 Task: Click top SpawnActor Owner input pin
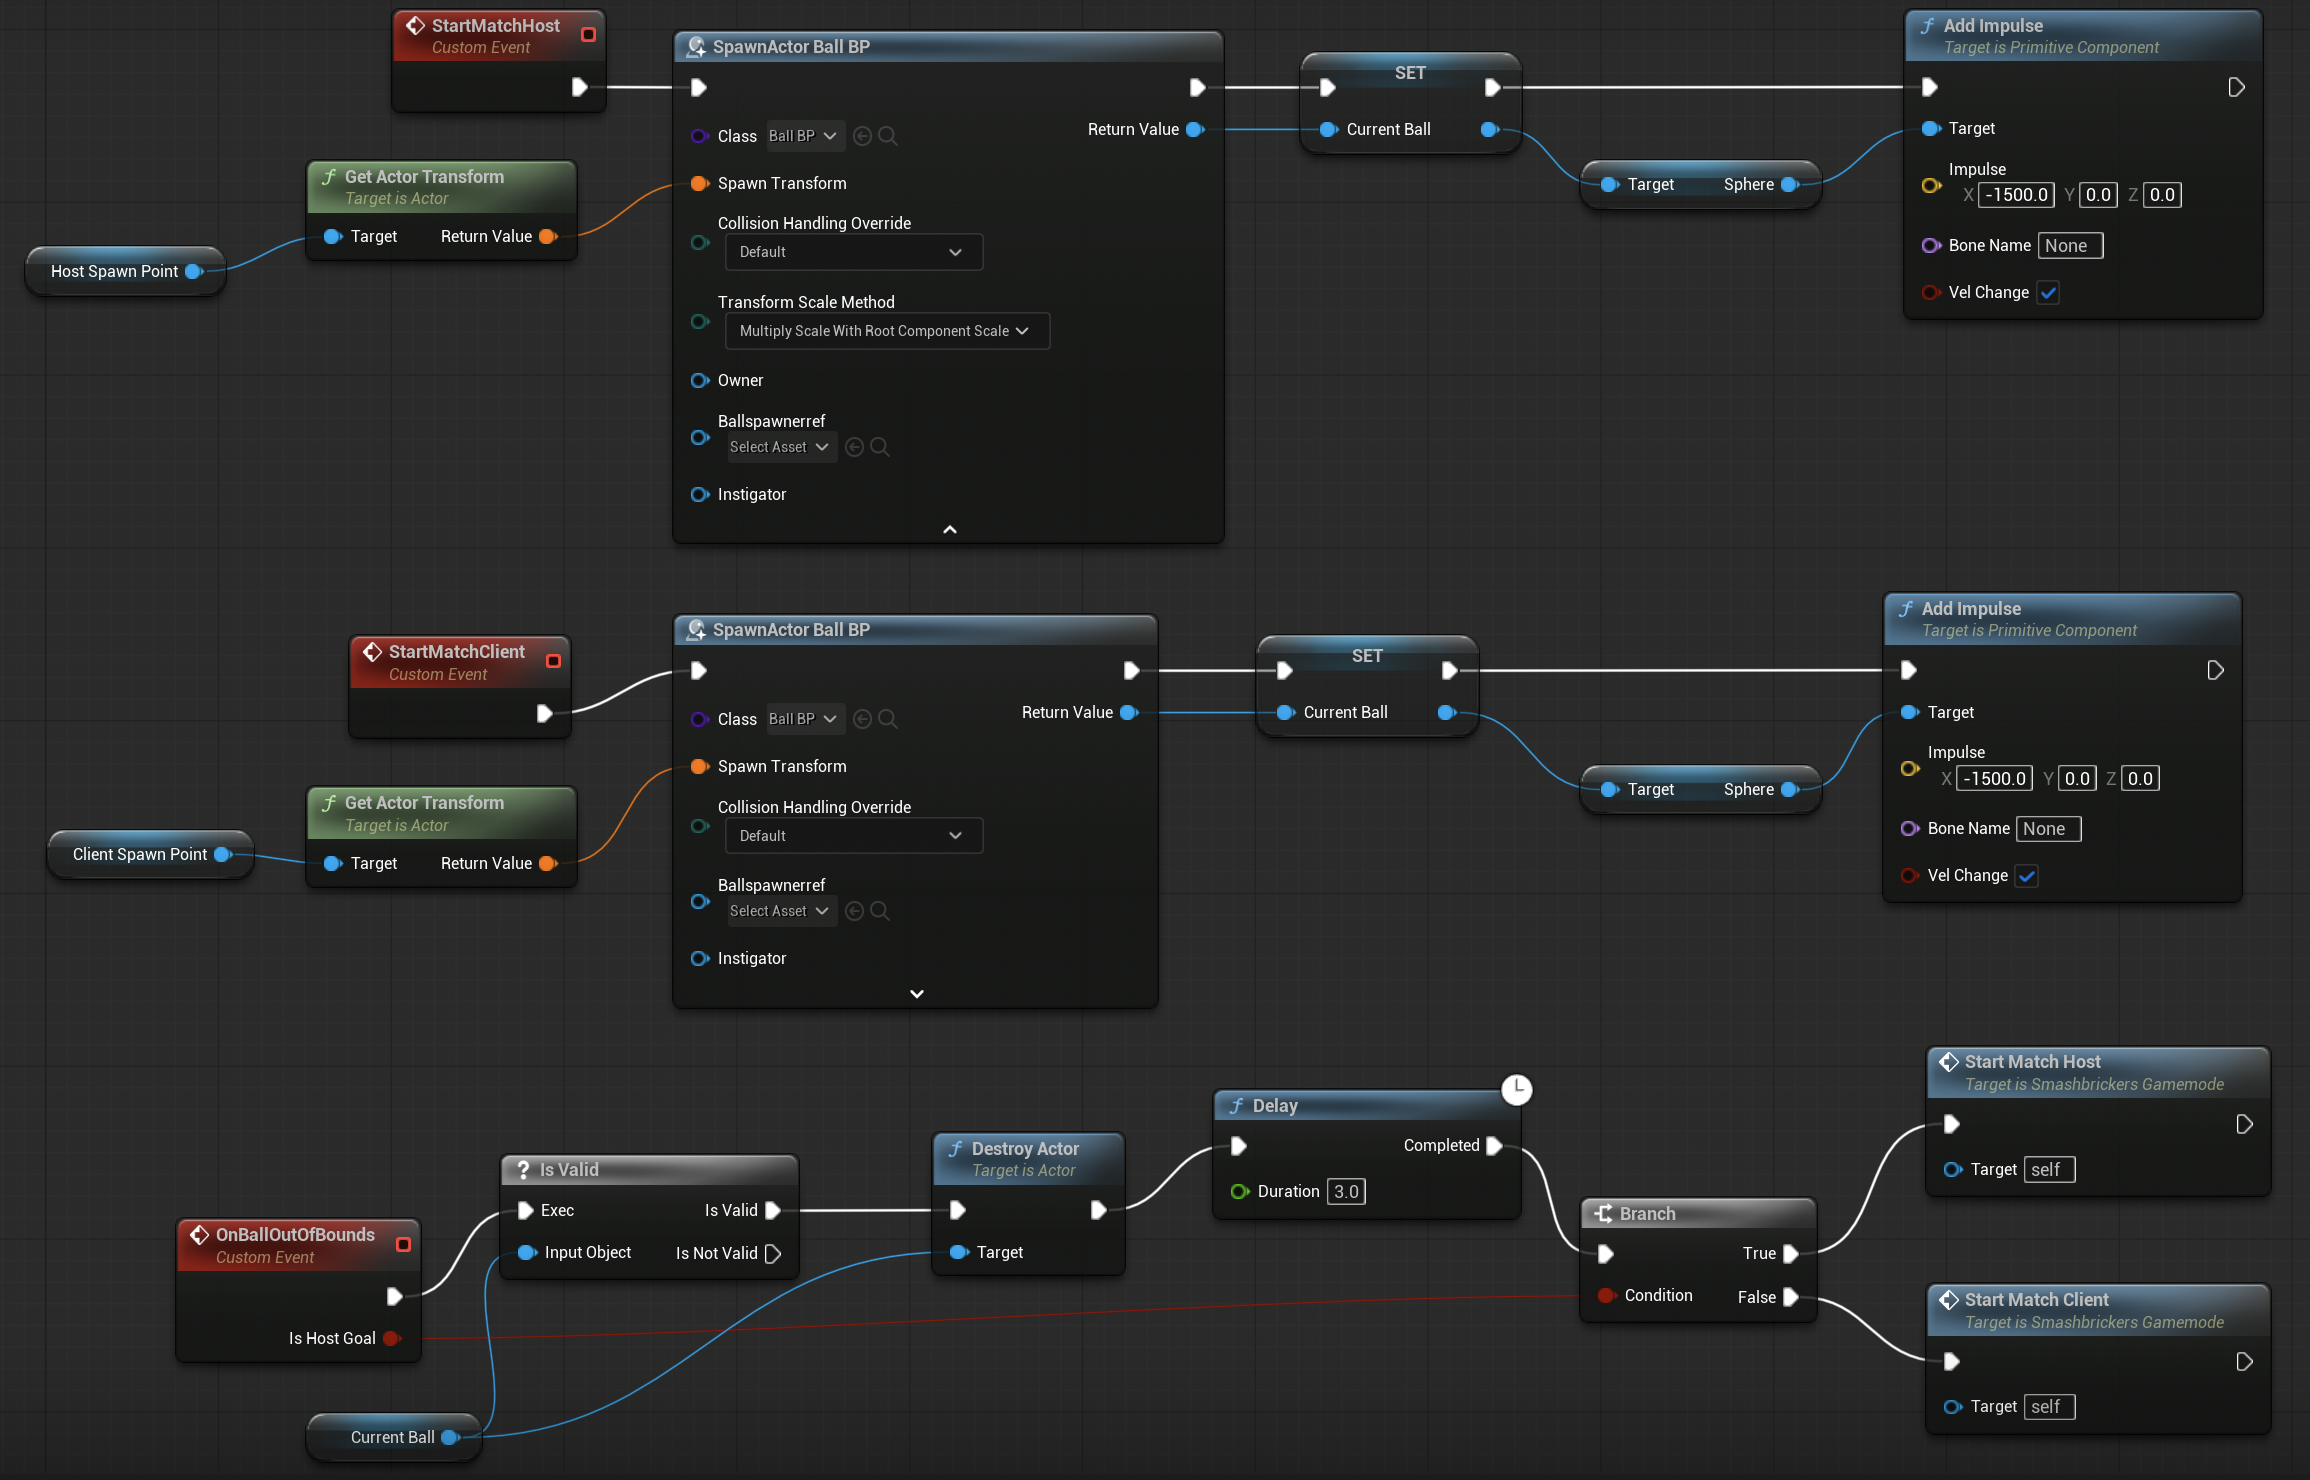click(700, 381)
